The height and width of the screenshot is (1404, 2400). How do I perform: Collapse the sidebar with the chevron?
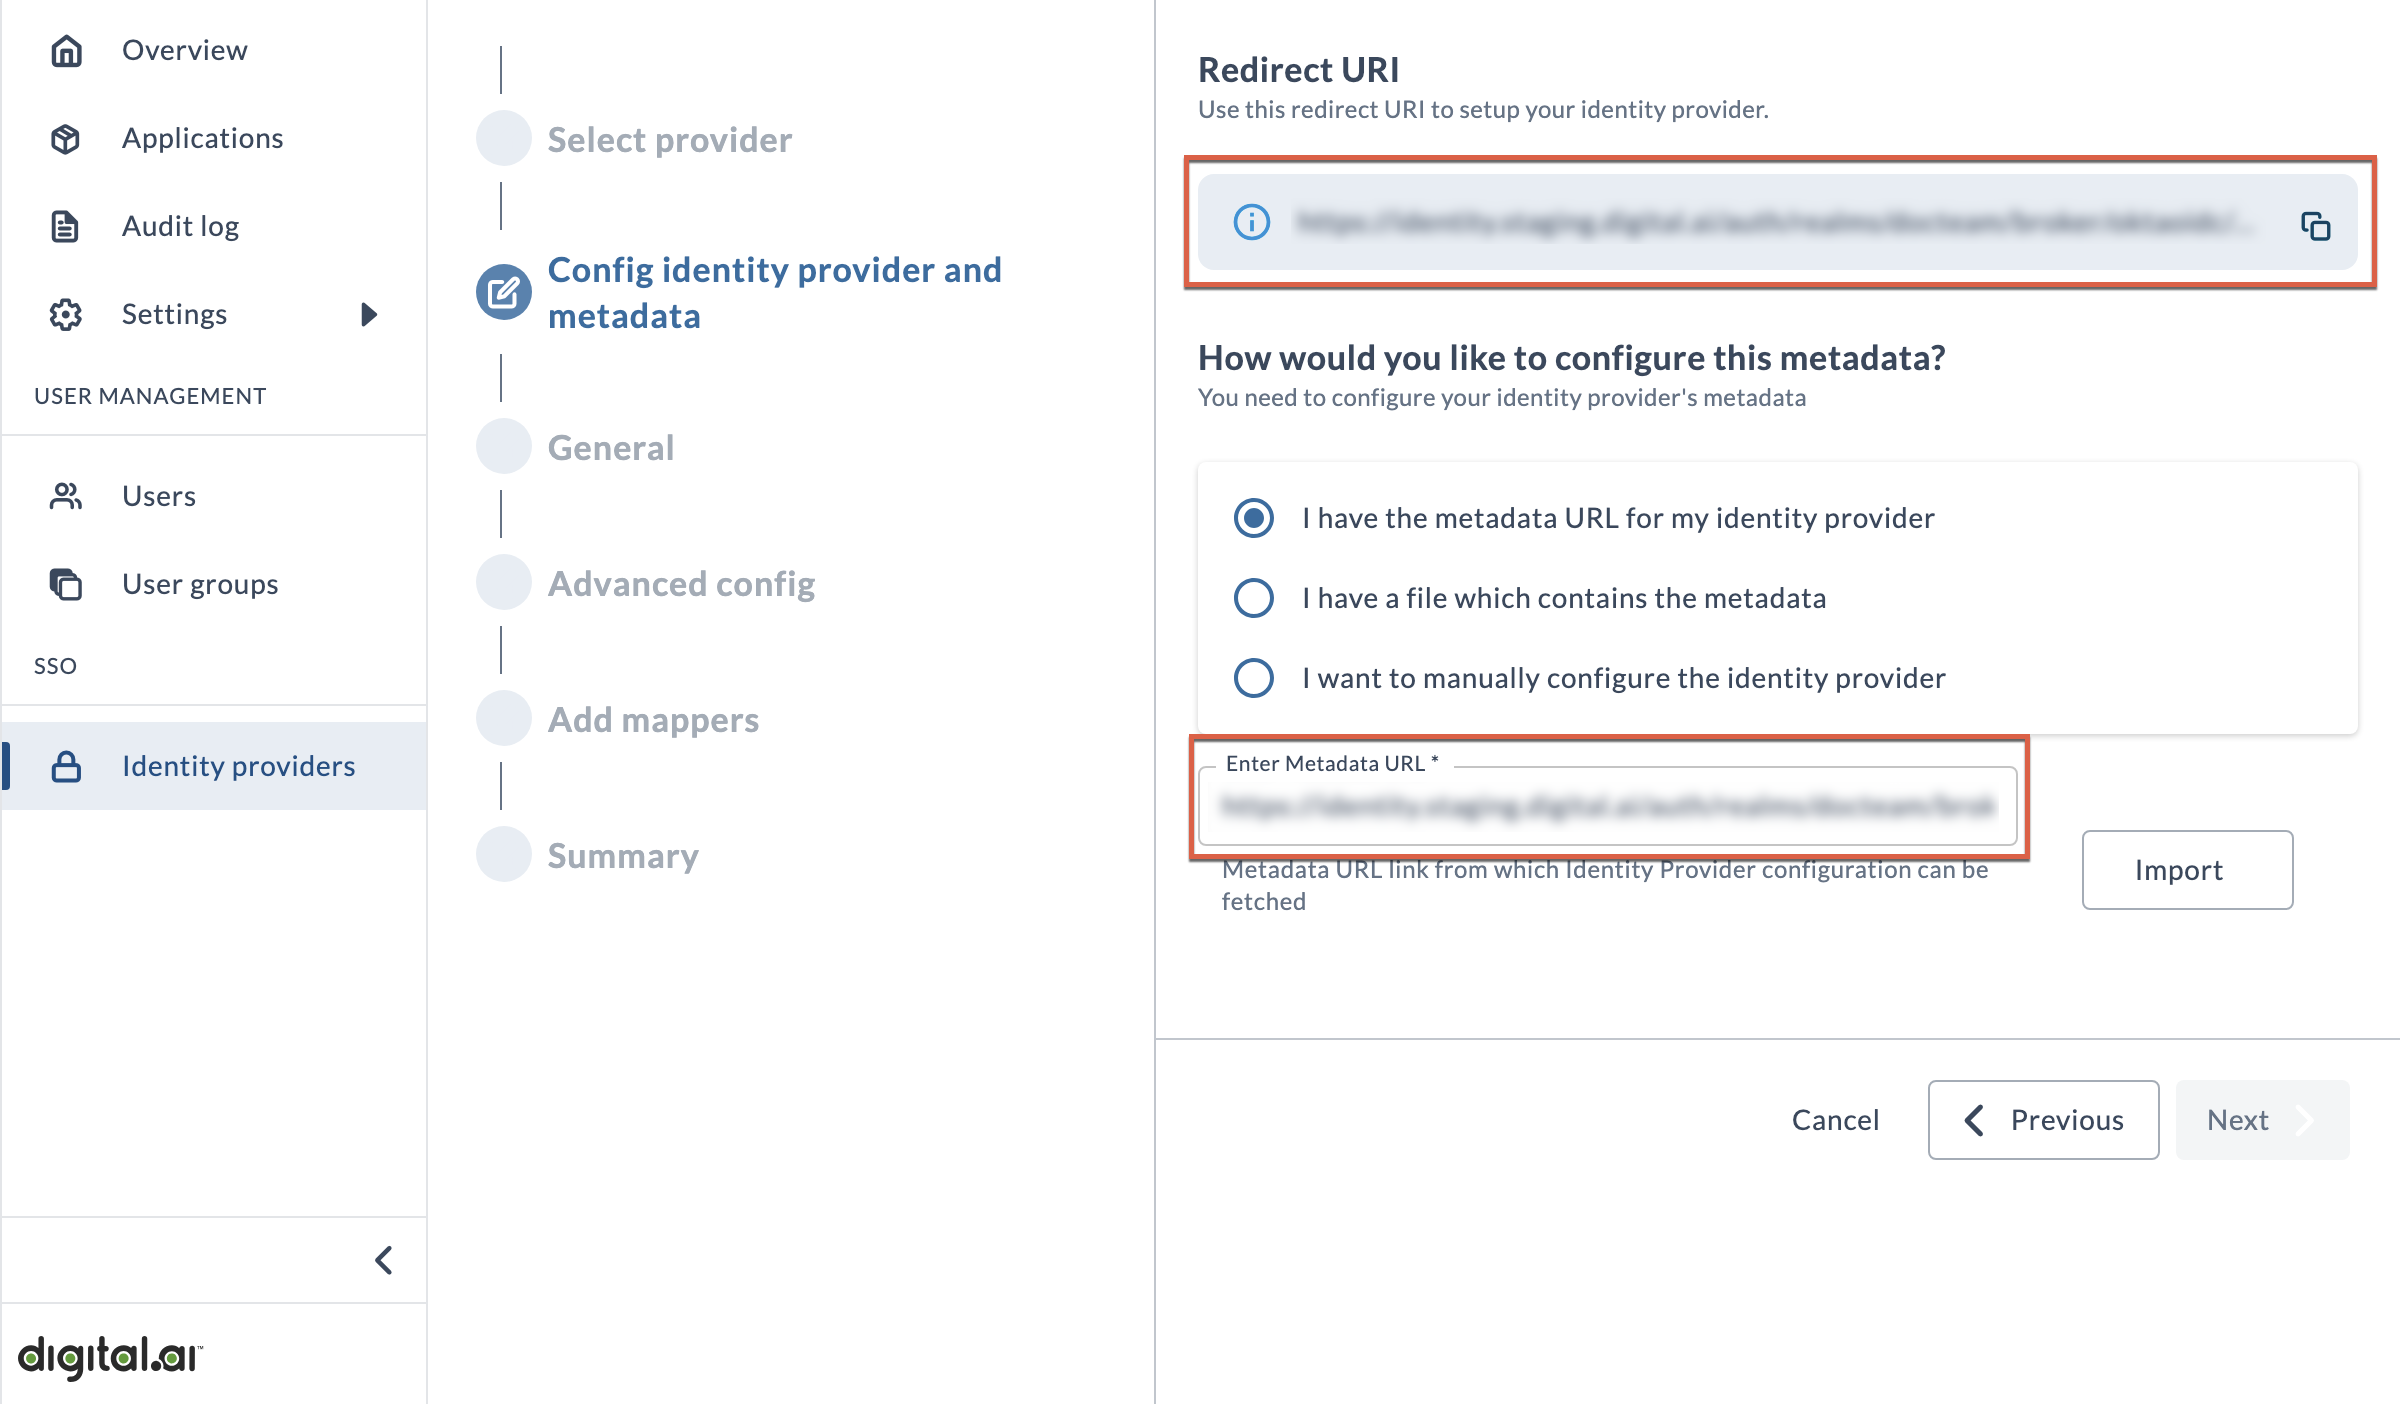(x=384, y=1260)
